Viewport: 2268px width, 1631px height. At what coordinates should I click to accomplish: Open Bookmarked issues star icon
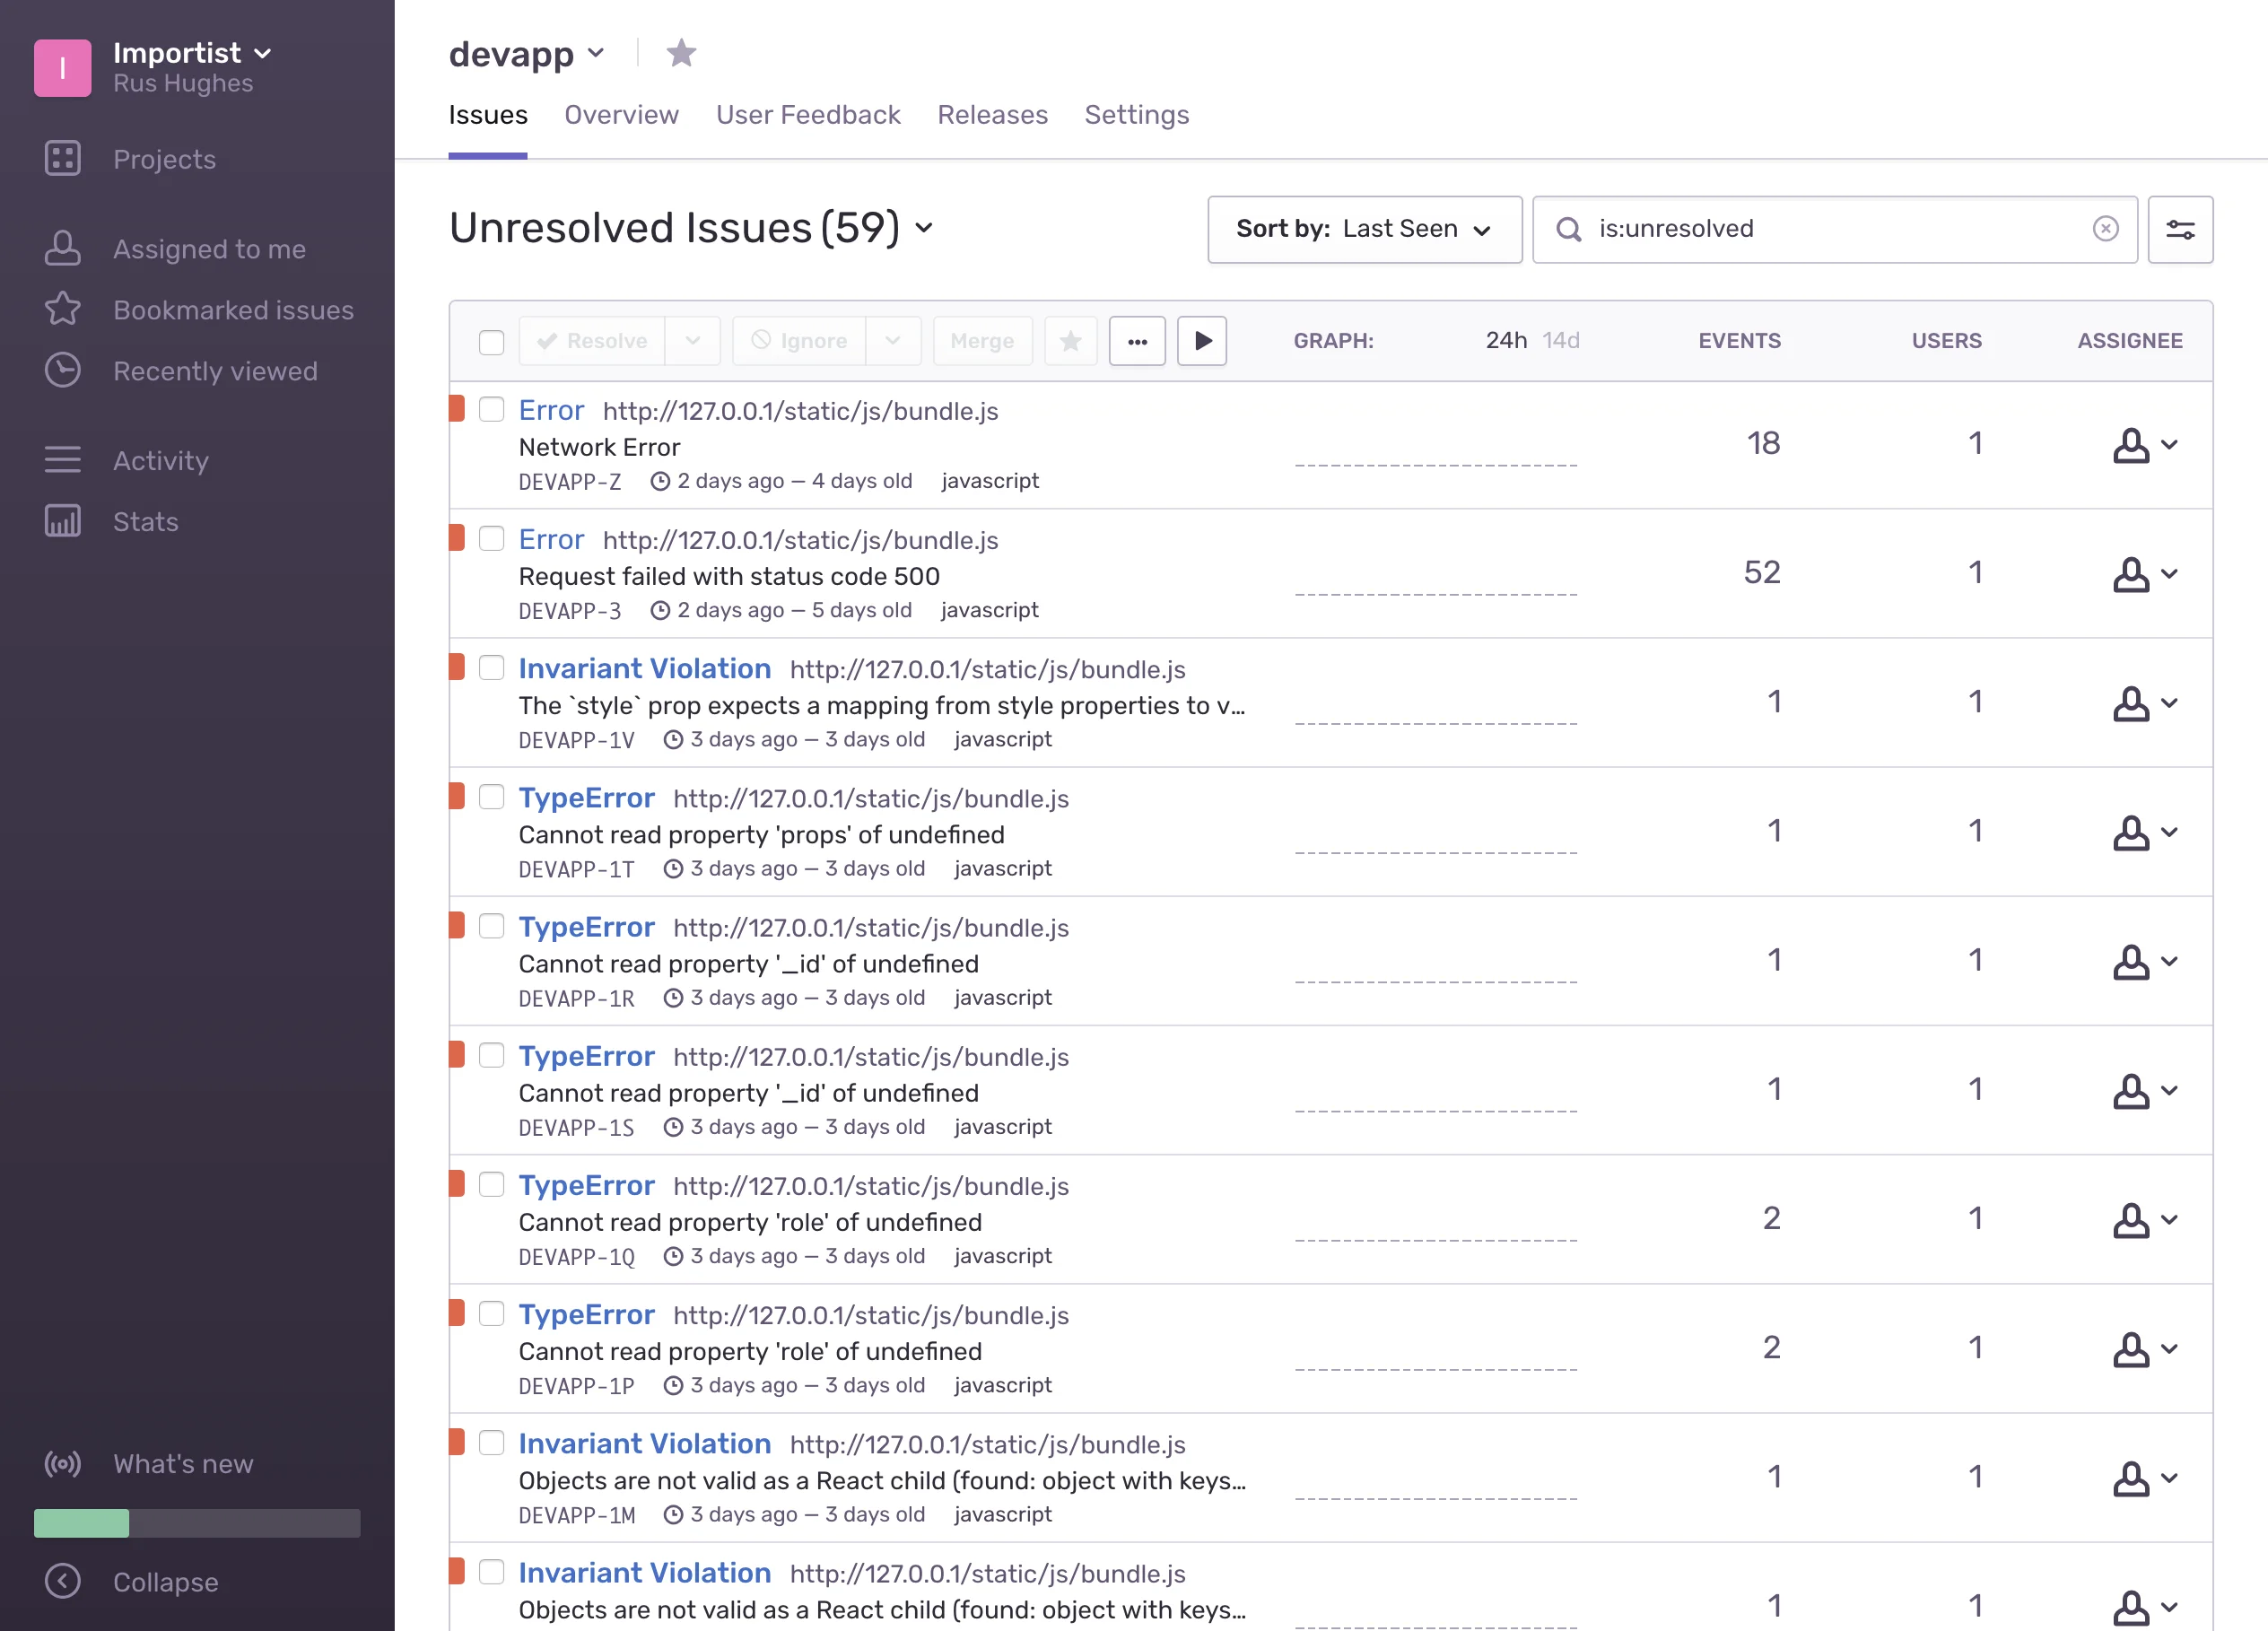62,309
